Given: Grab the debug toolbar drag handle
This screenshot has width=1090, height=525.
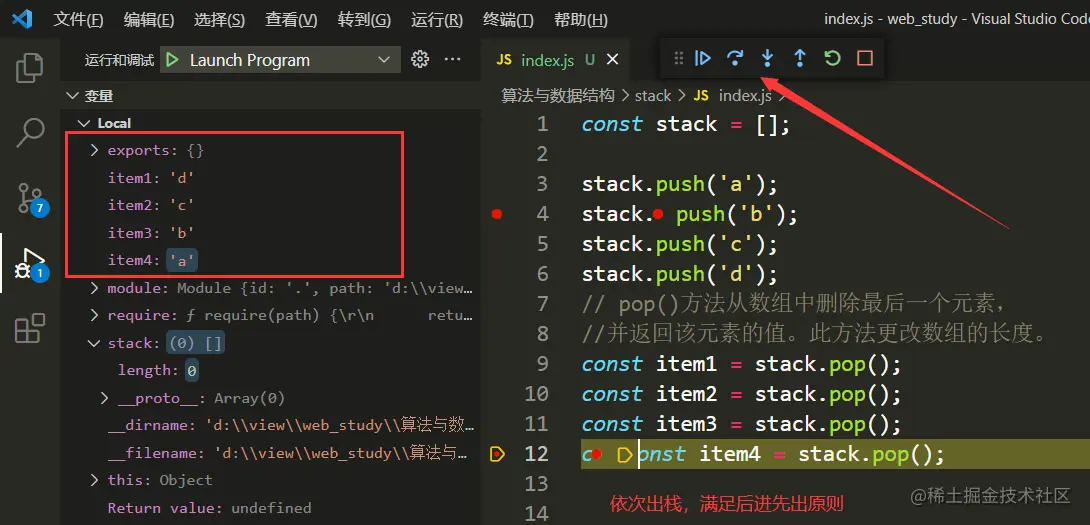Looking at the screenshot, I should tap(678, 58).
